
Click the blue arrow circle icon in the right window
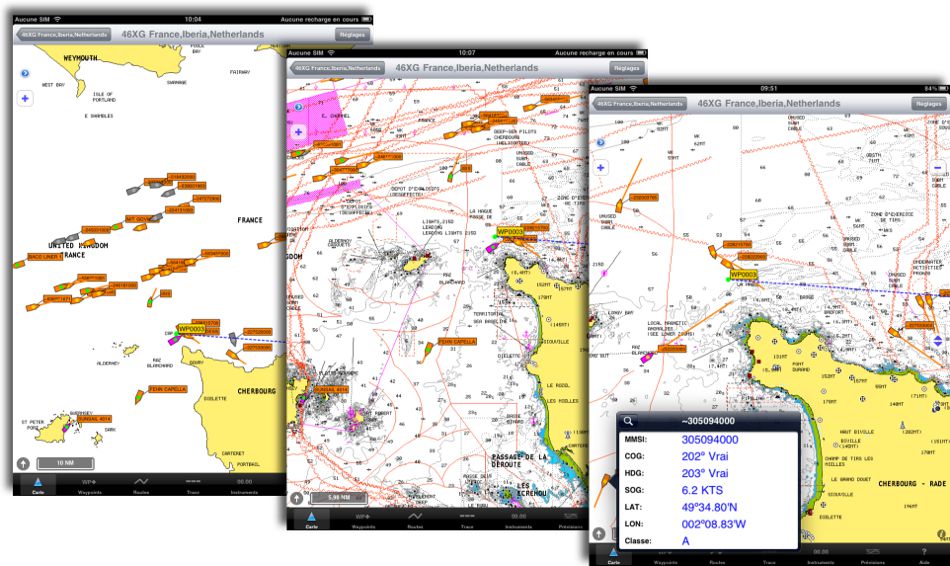600,143
